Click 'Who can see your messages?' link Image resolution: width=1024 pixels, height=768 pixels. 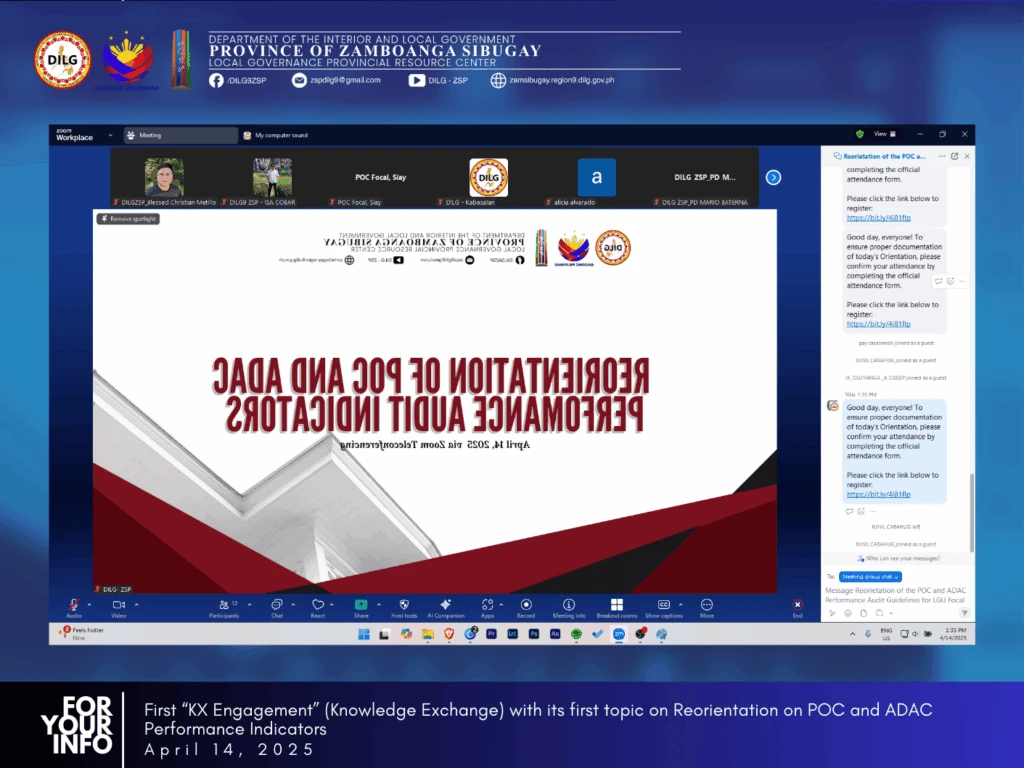tap(899, 558)
